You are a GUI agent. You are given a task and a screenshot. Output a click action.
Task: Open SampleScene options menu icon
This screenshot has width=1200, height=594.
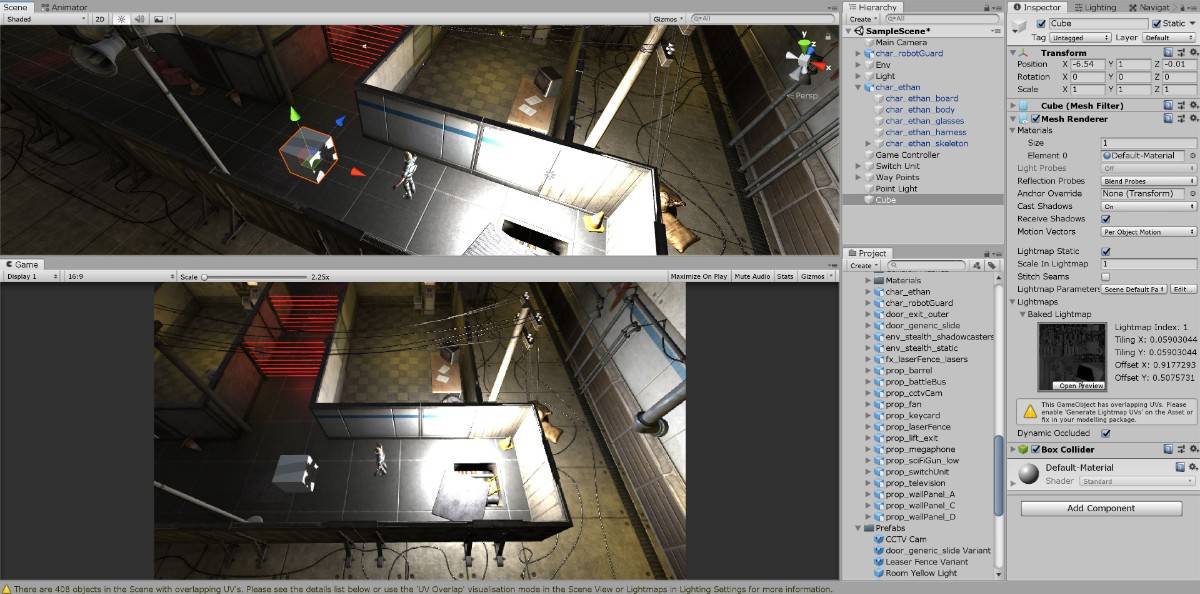[x=996, y=31]
